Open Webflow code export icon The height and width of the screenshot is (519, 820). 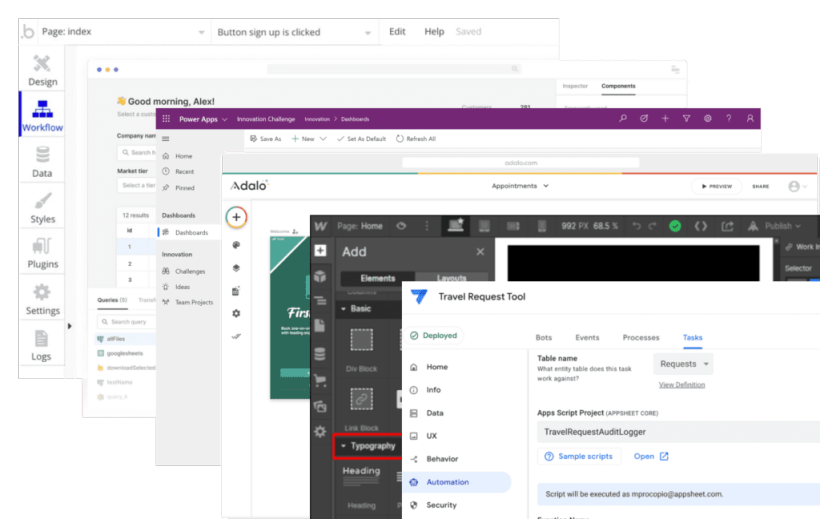tap(701, 226)
